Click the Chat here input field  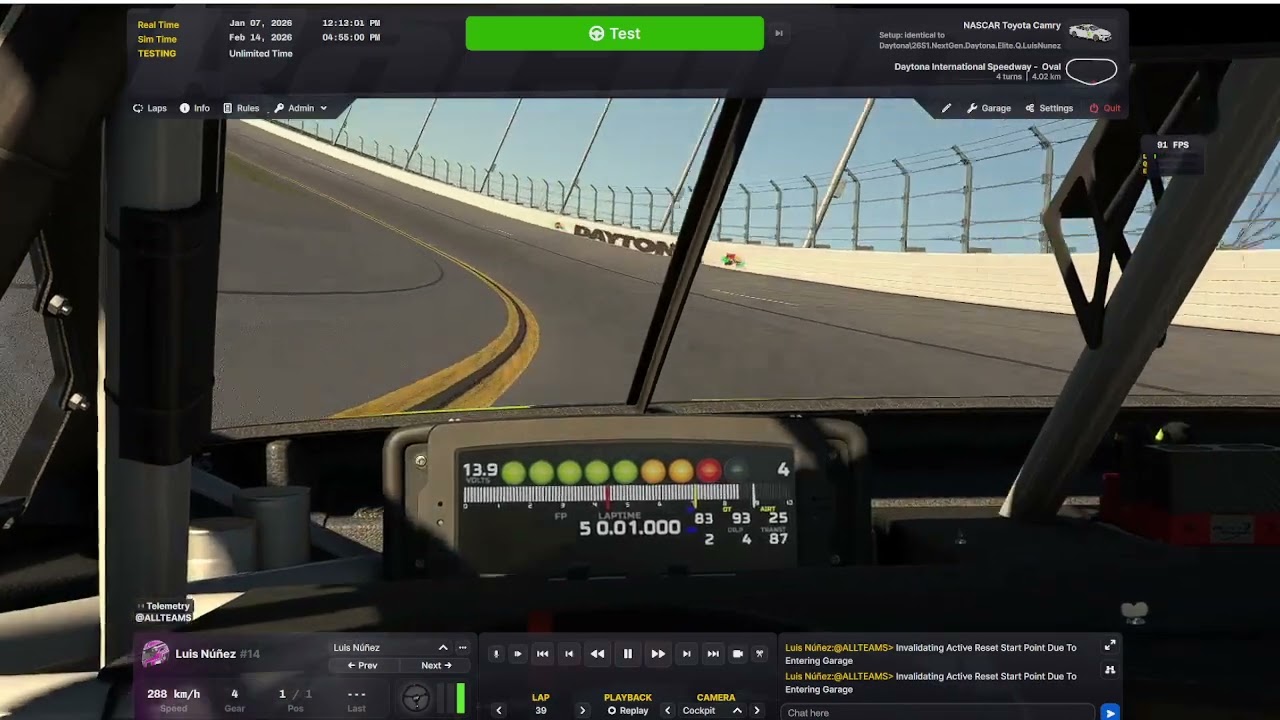pyautogui.click(x=937, y=713)
